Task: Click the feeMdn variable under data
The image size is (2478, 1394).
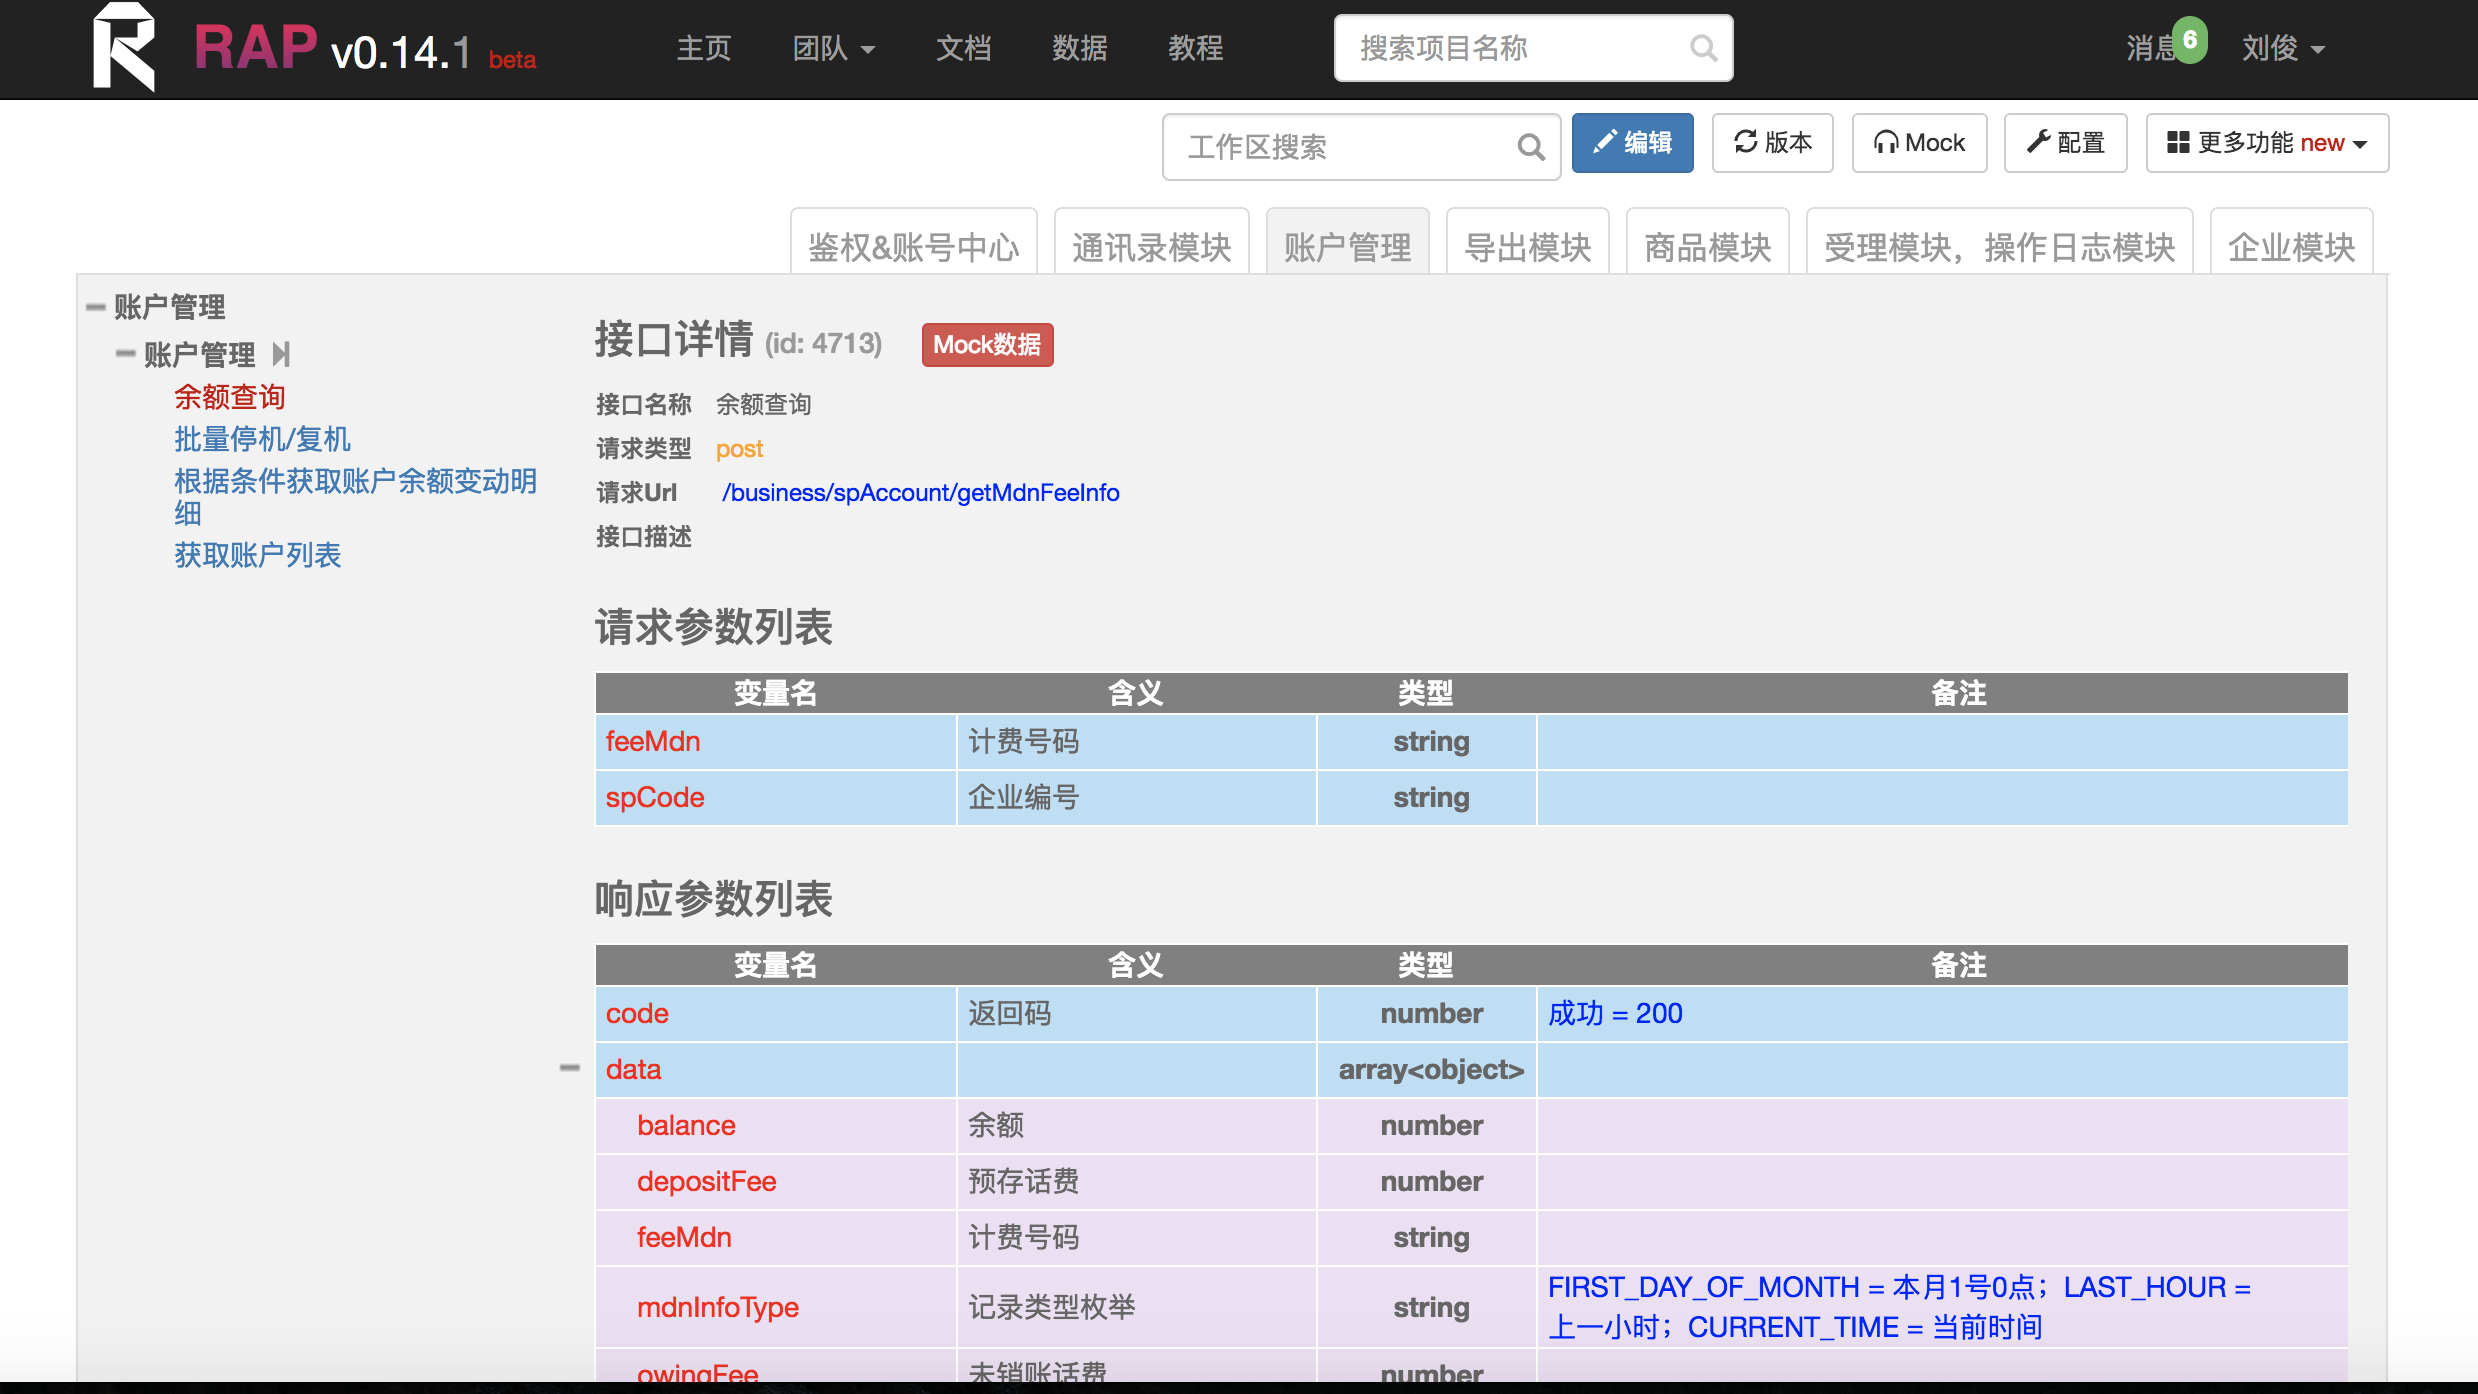Action: pos(684,1237)
